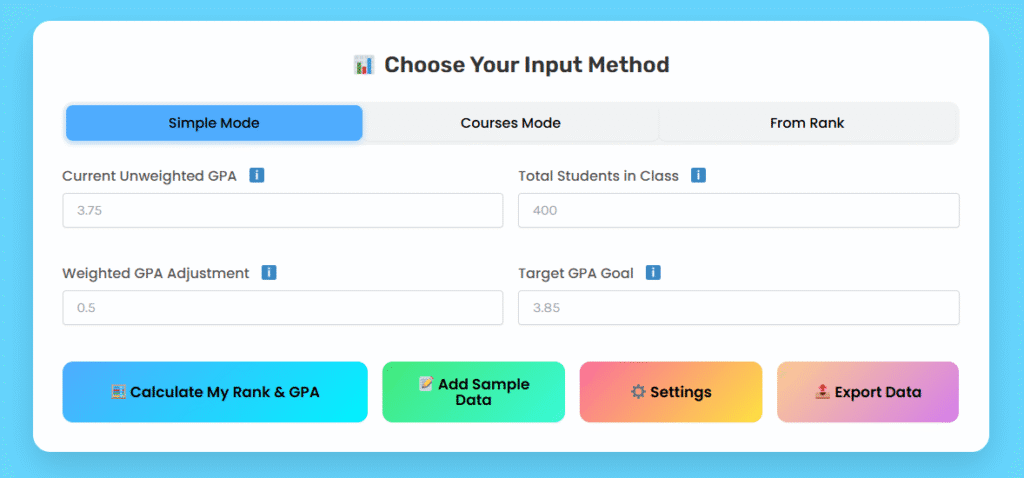
Task: Click the Target GPA Goal input field
Action: tap(738, 308)
